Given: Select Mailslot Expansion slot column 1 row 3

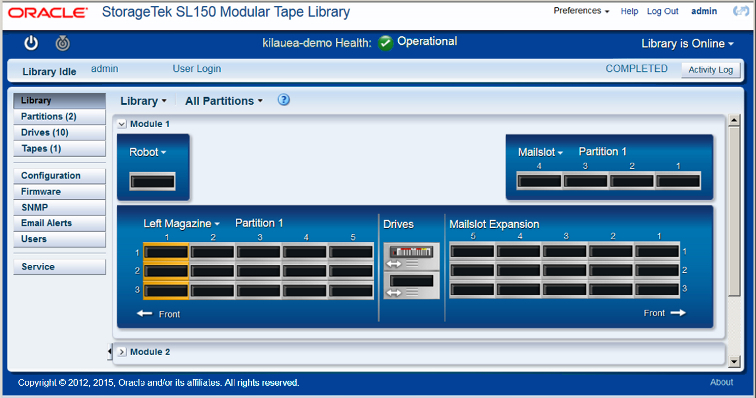Looking at the screenshot, I should click(x=658, y=289).
